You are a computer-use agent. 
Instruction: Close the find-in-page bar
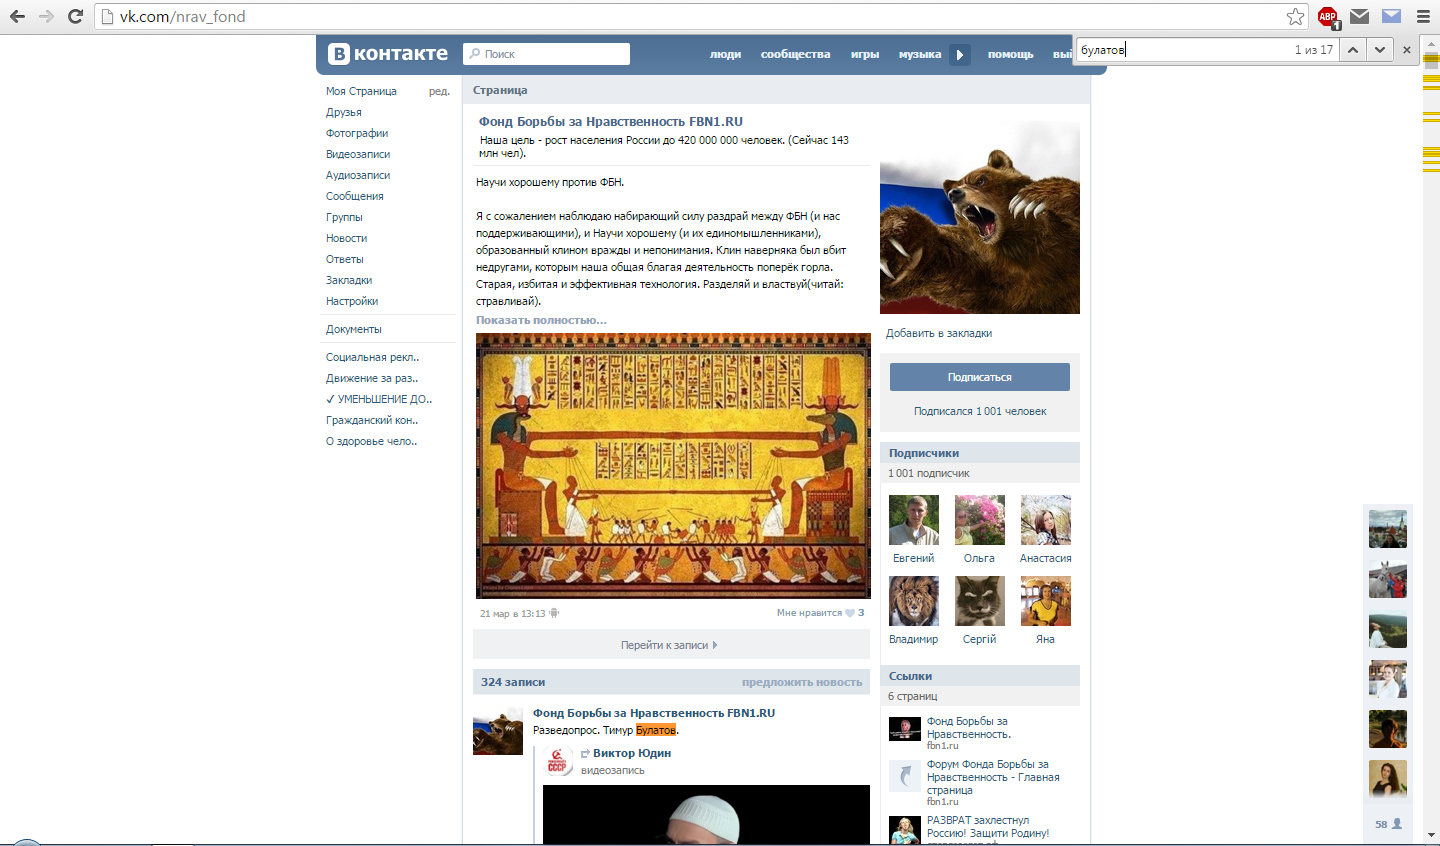point(1407,50)
